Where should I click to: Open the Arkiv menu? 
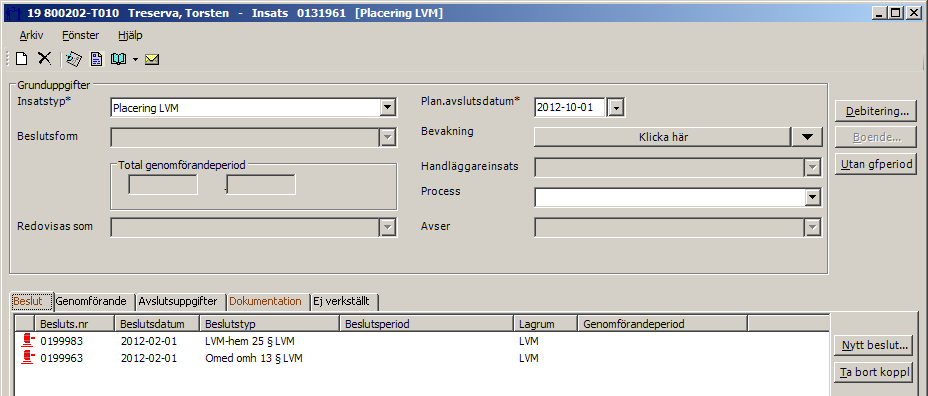pos(31,36)
